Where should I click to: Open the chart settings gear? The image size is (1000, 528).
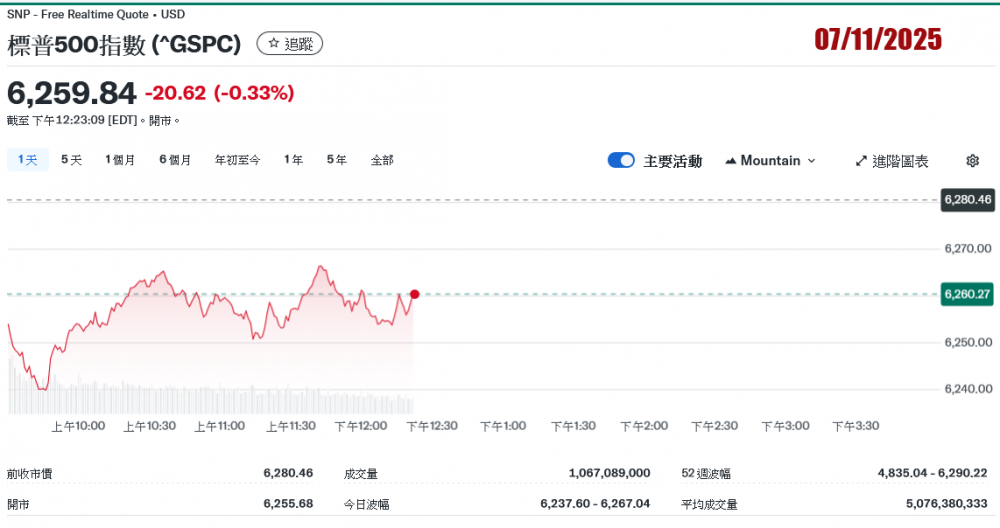pos(972,161)
